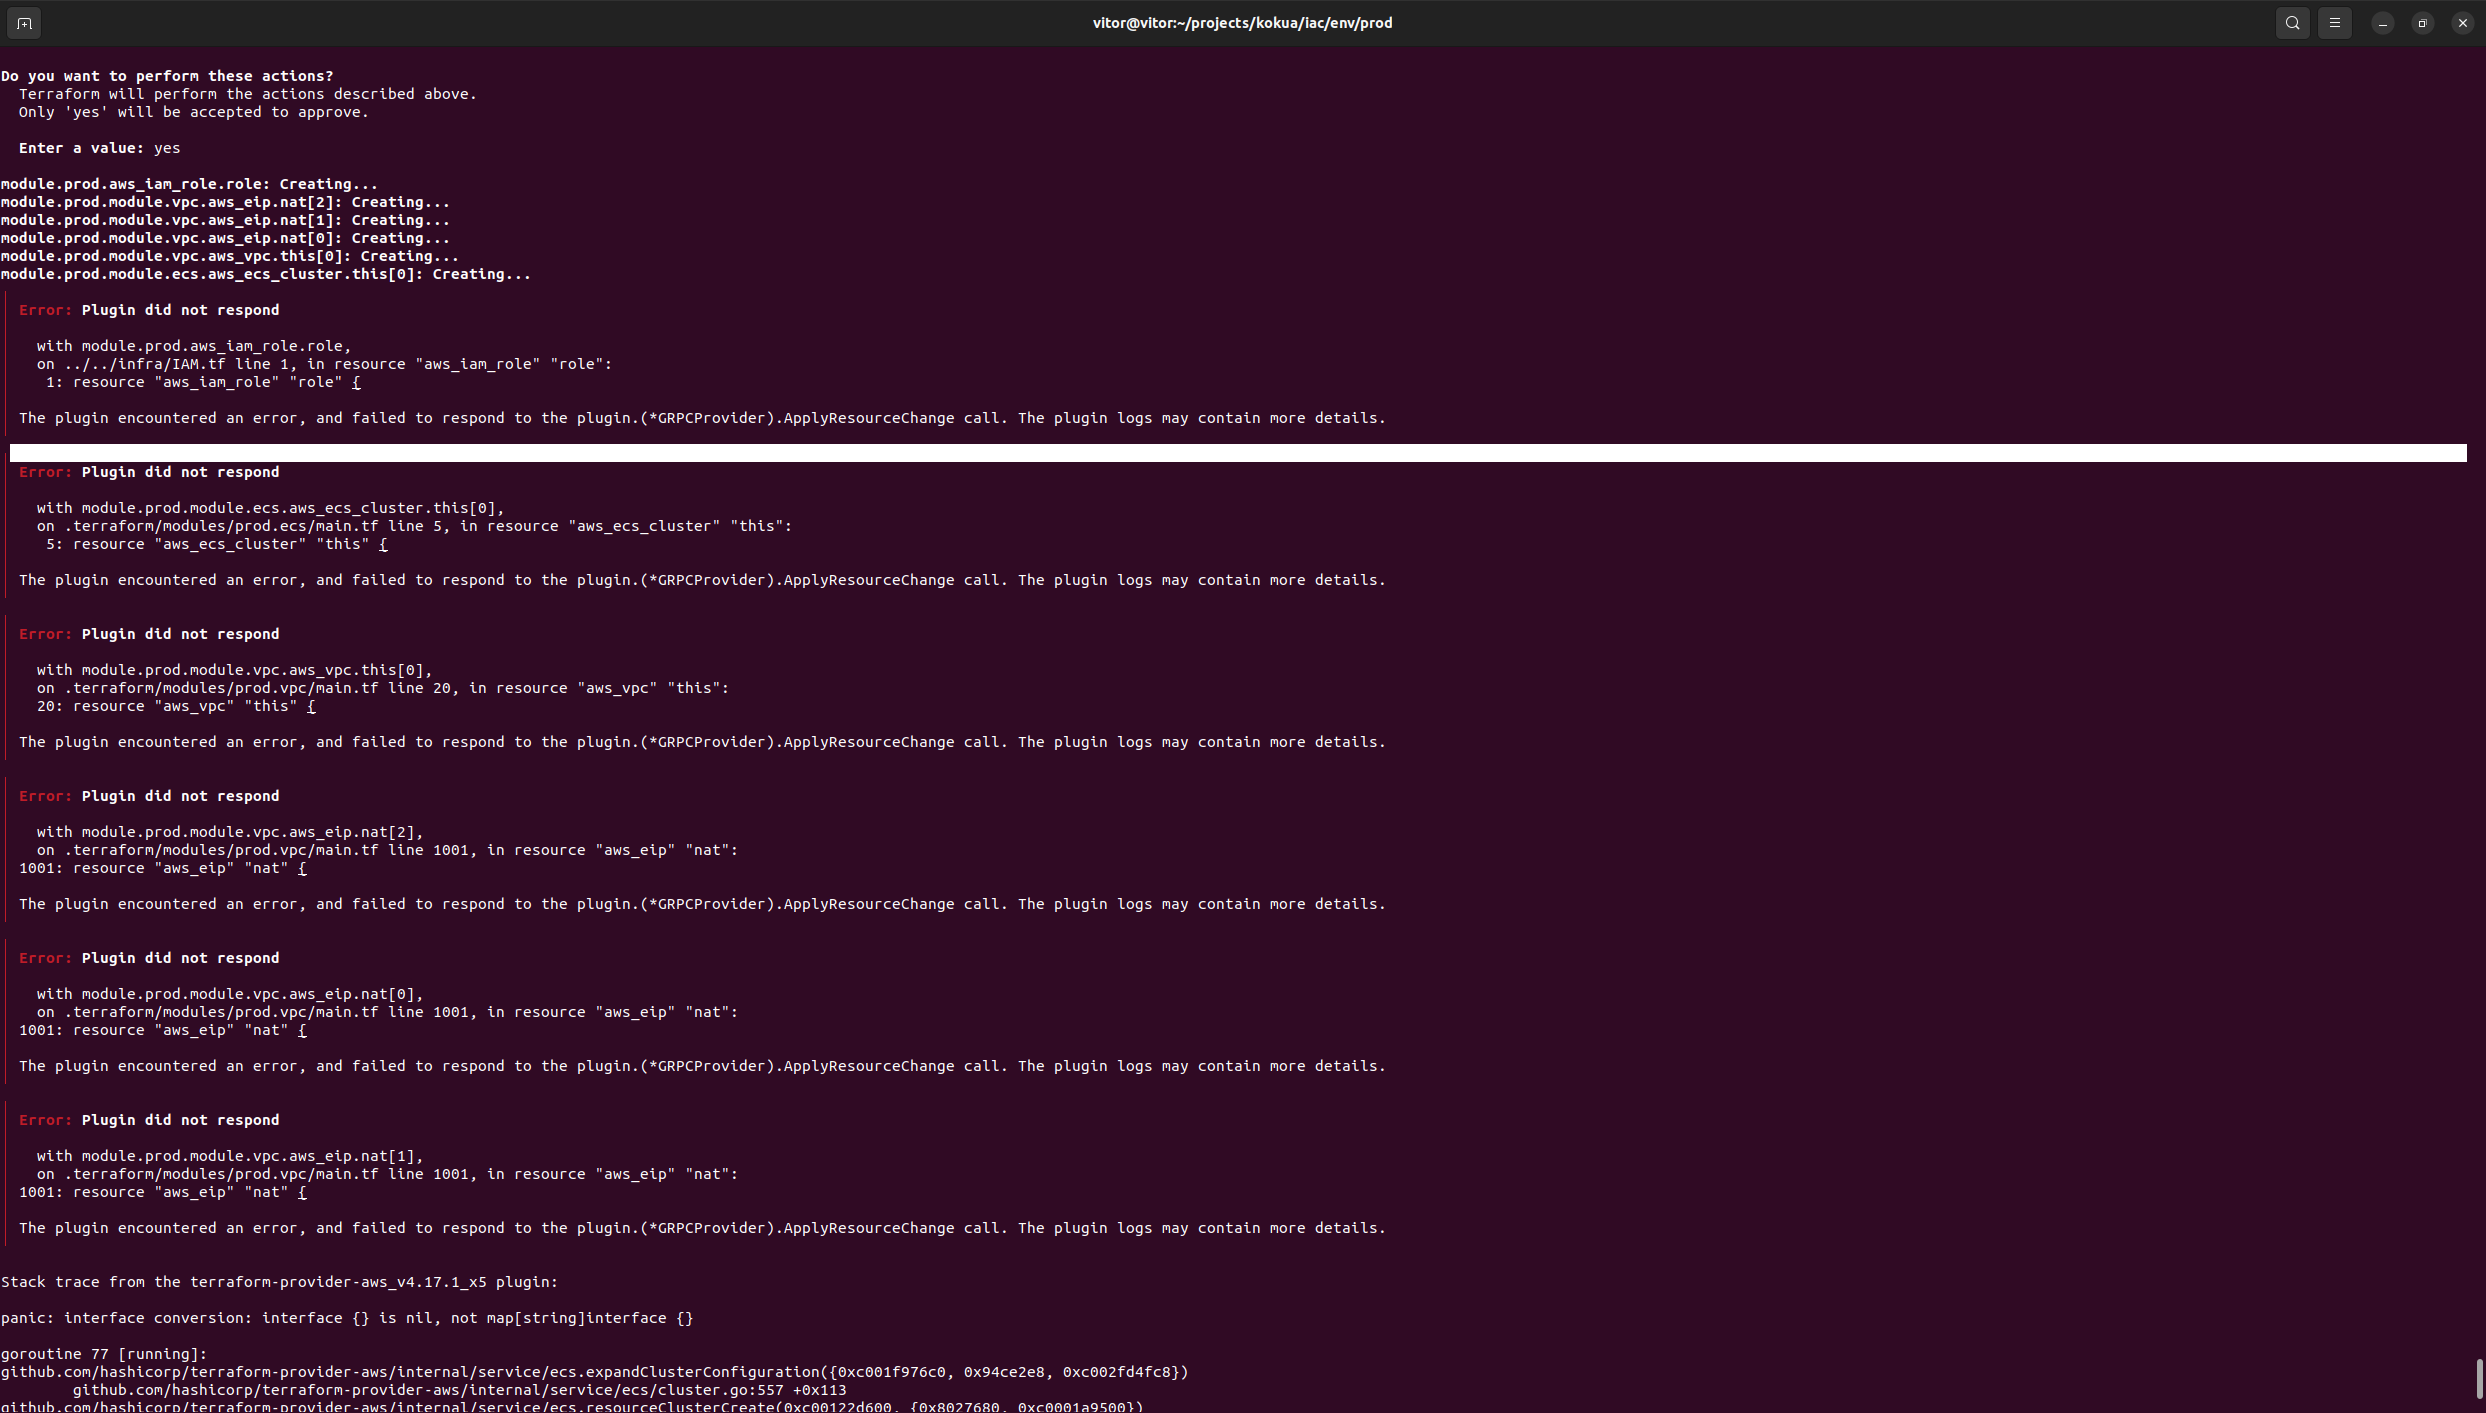Screen dimensions: 2486x1413
Task: Click the 'aws_eip.nat[1]: Creating...' line
Action: (x=225, y=220)
